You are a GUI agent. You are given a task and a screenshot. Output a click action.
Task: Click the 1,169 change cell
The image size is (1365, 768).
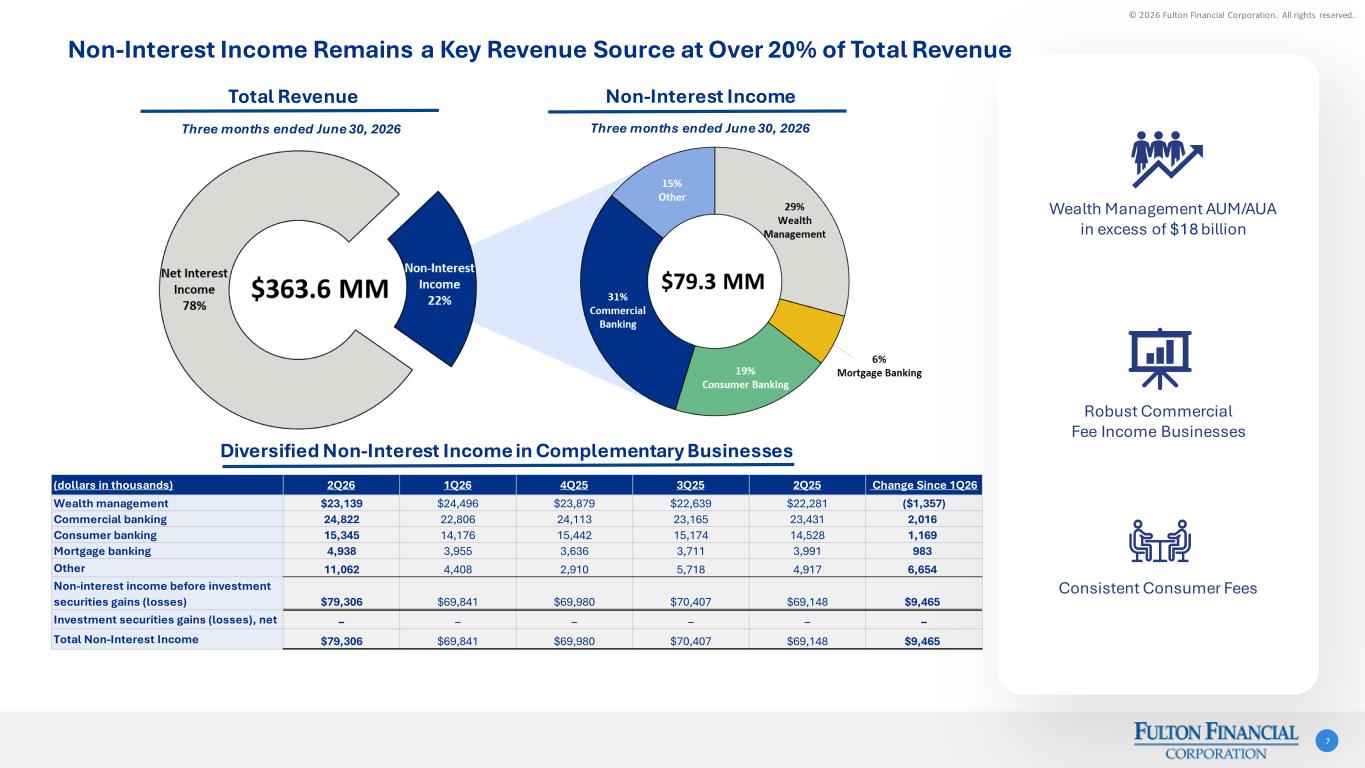(924, 535)
